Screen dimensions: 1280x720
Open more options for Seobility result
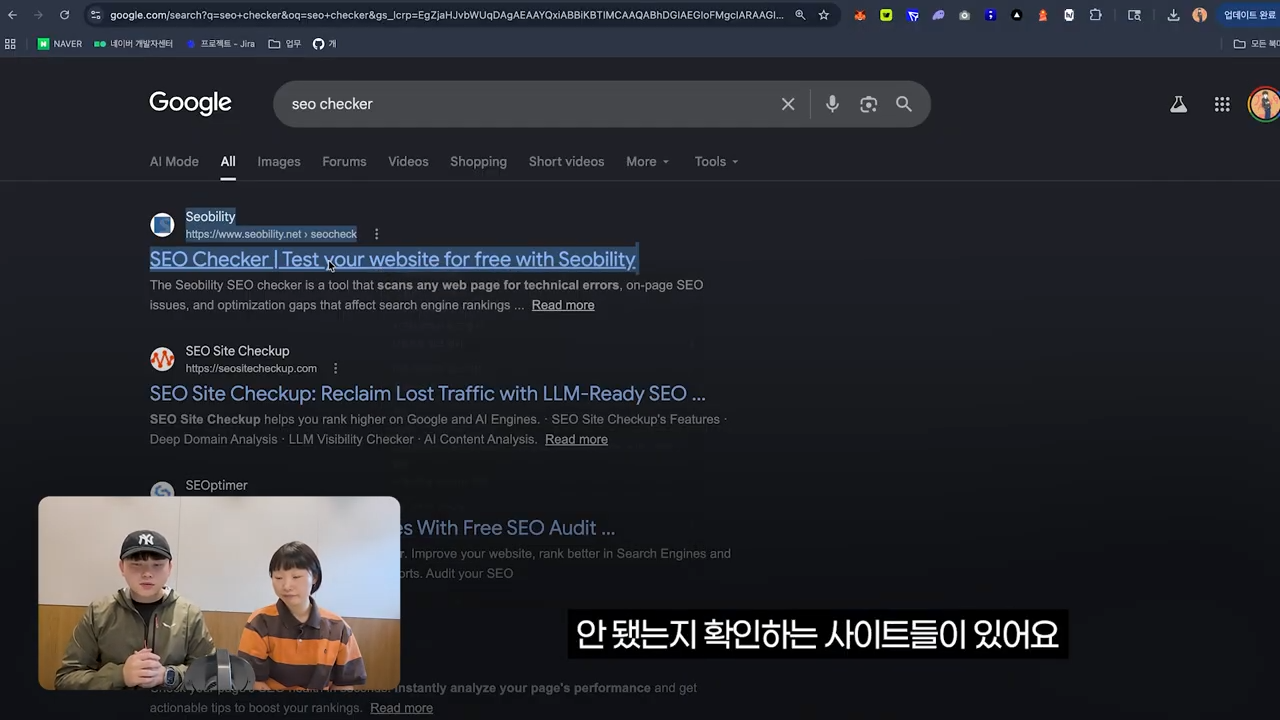[377, 234]
